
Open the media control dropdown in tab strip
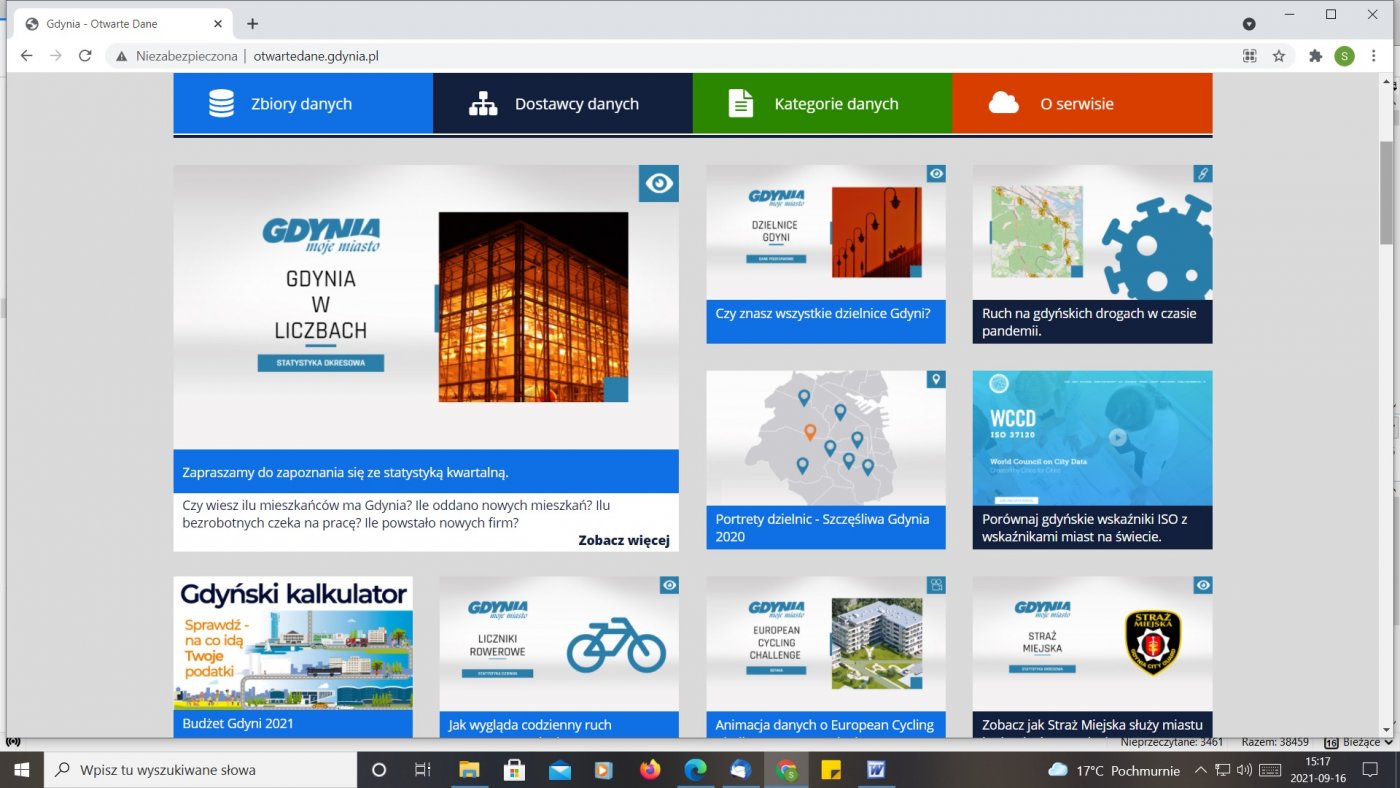click(x=1249, y=23)
